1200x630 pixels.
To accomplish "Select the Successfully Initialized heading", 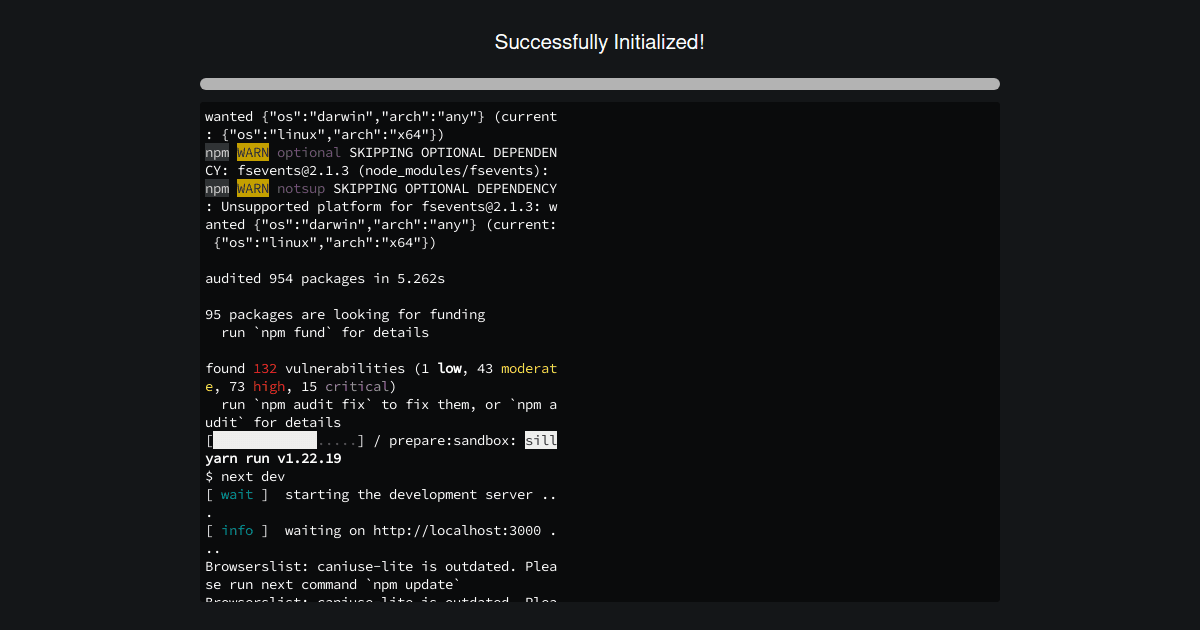I will pyautogui.click(x=599, y=42).
